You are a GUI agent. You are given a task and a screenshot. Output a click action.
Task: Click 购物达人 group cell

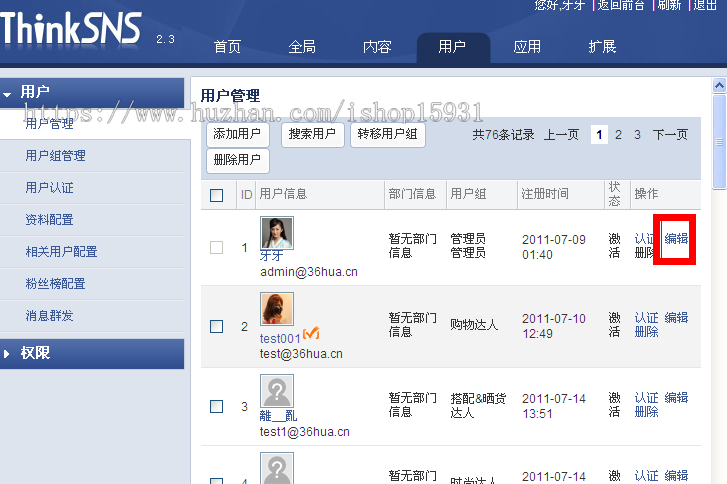point(474,325)
